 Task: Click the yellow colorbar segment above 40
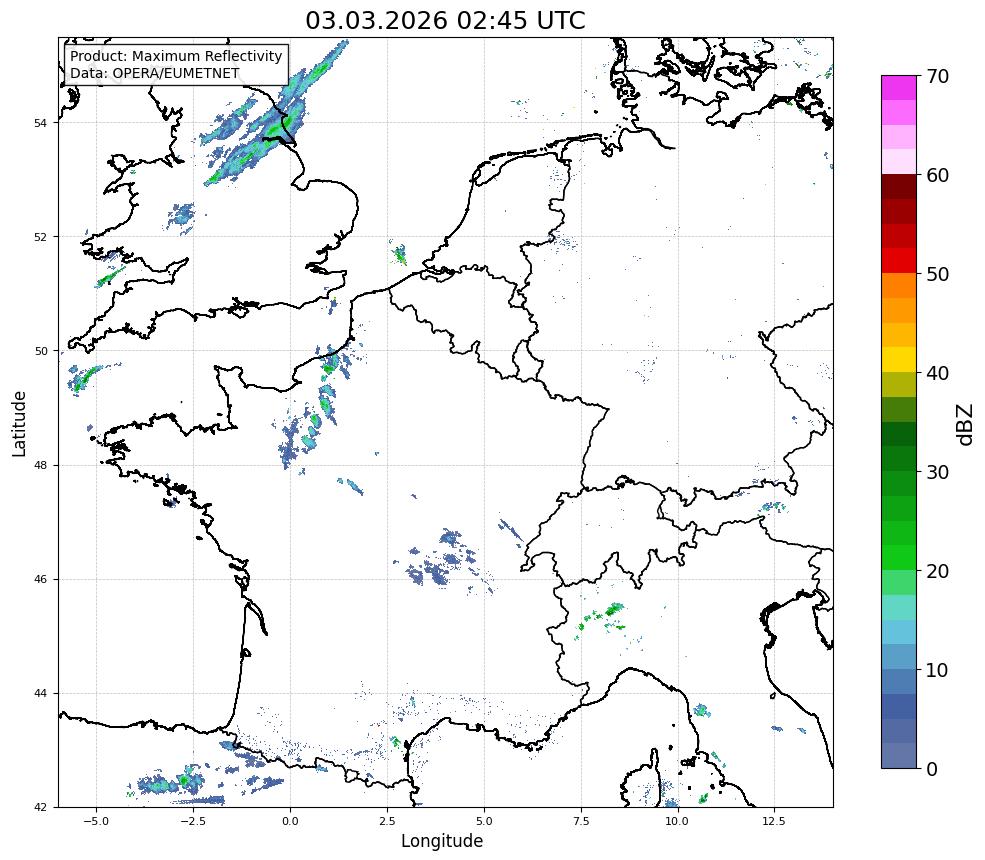pyautogui.click(x=899, y=360)
